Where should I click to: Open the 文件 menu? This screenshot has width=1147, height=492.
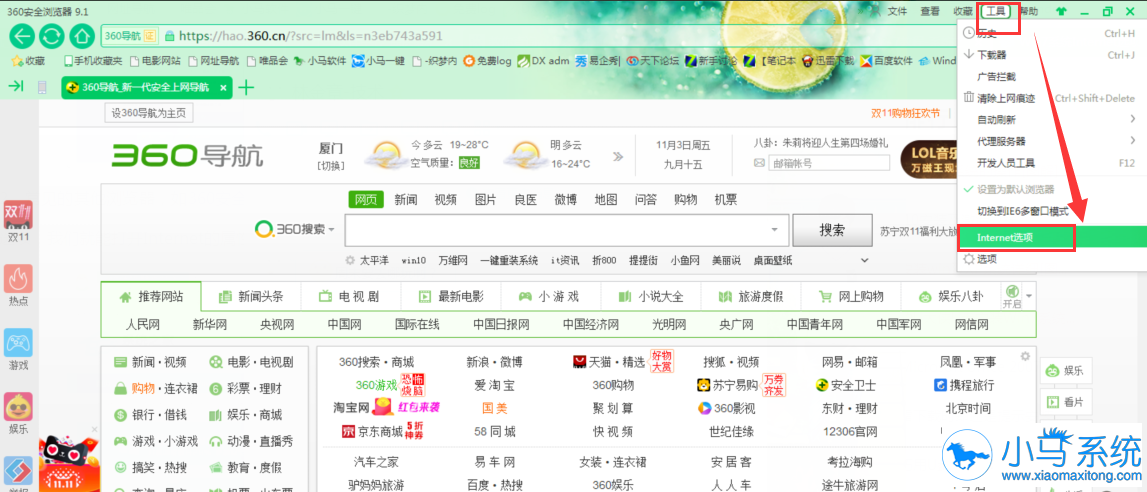898,11
